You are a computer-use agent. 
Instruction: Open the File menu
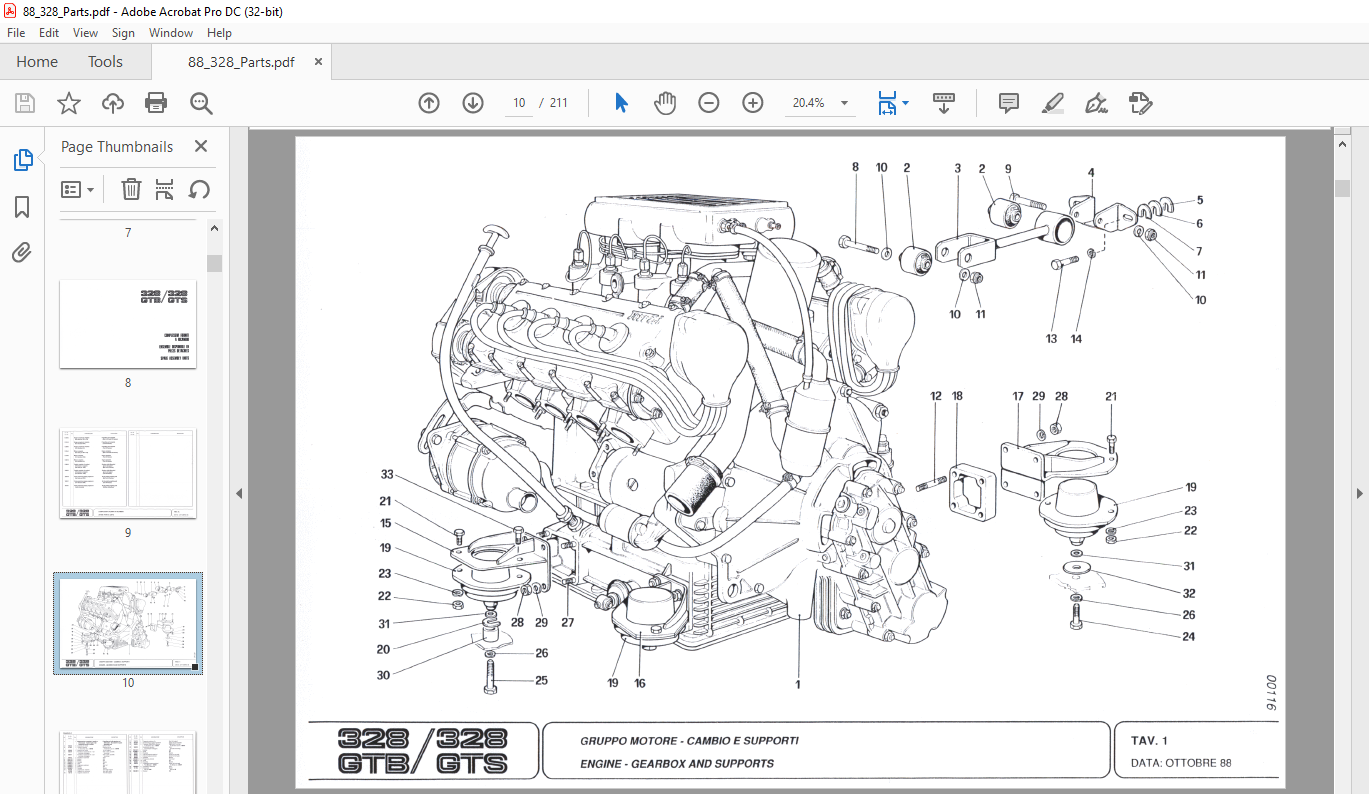click(16, 33)
